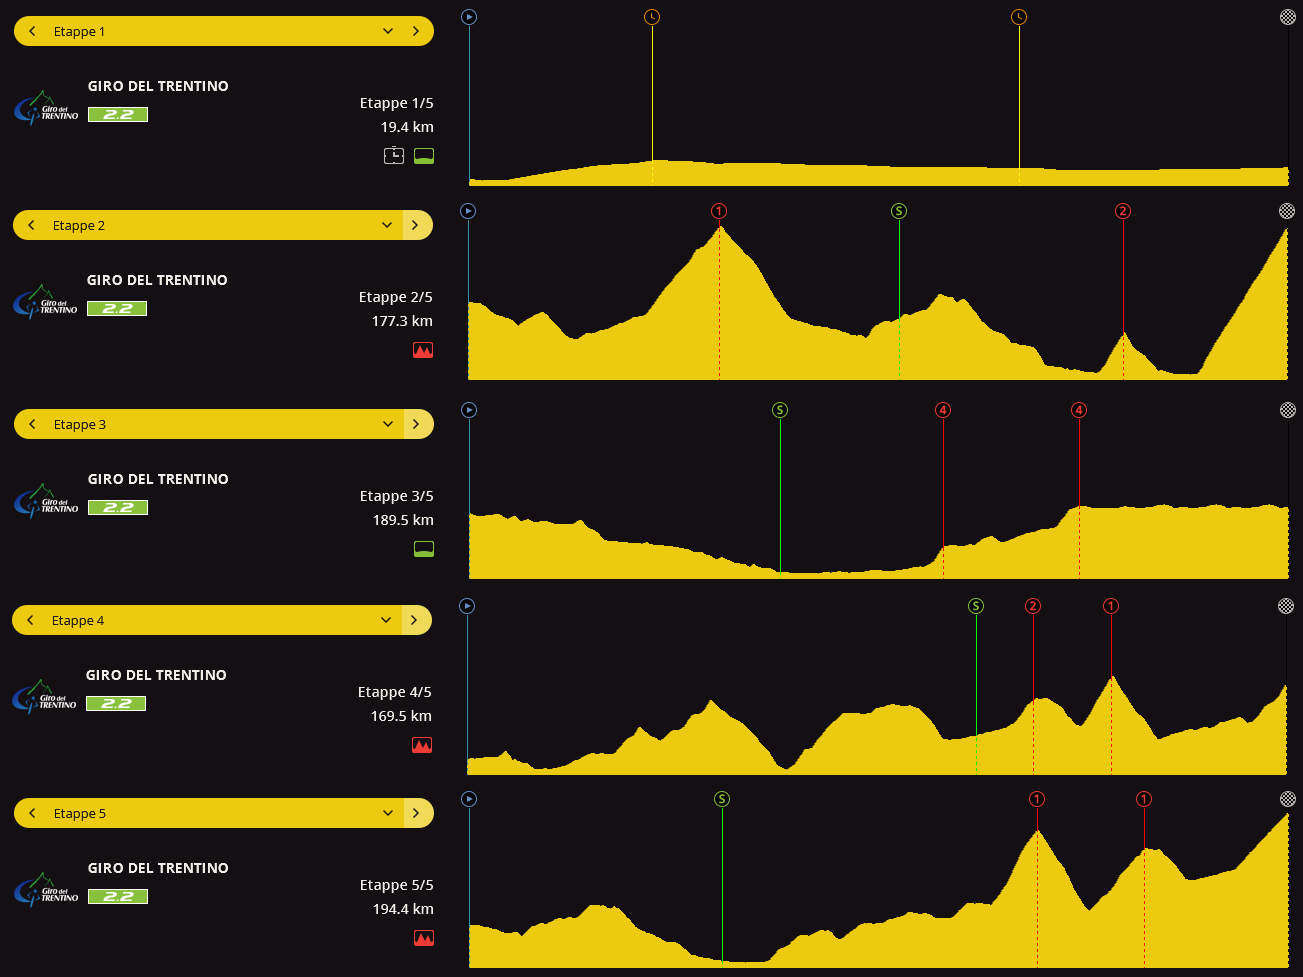Click the previous arrow on Etappe 5 bar
1303x977 pixels.
coord(32,813)
